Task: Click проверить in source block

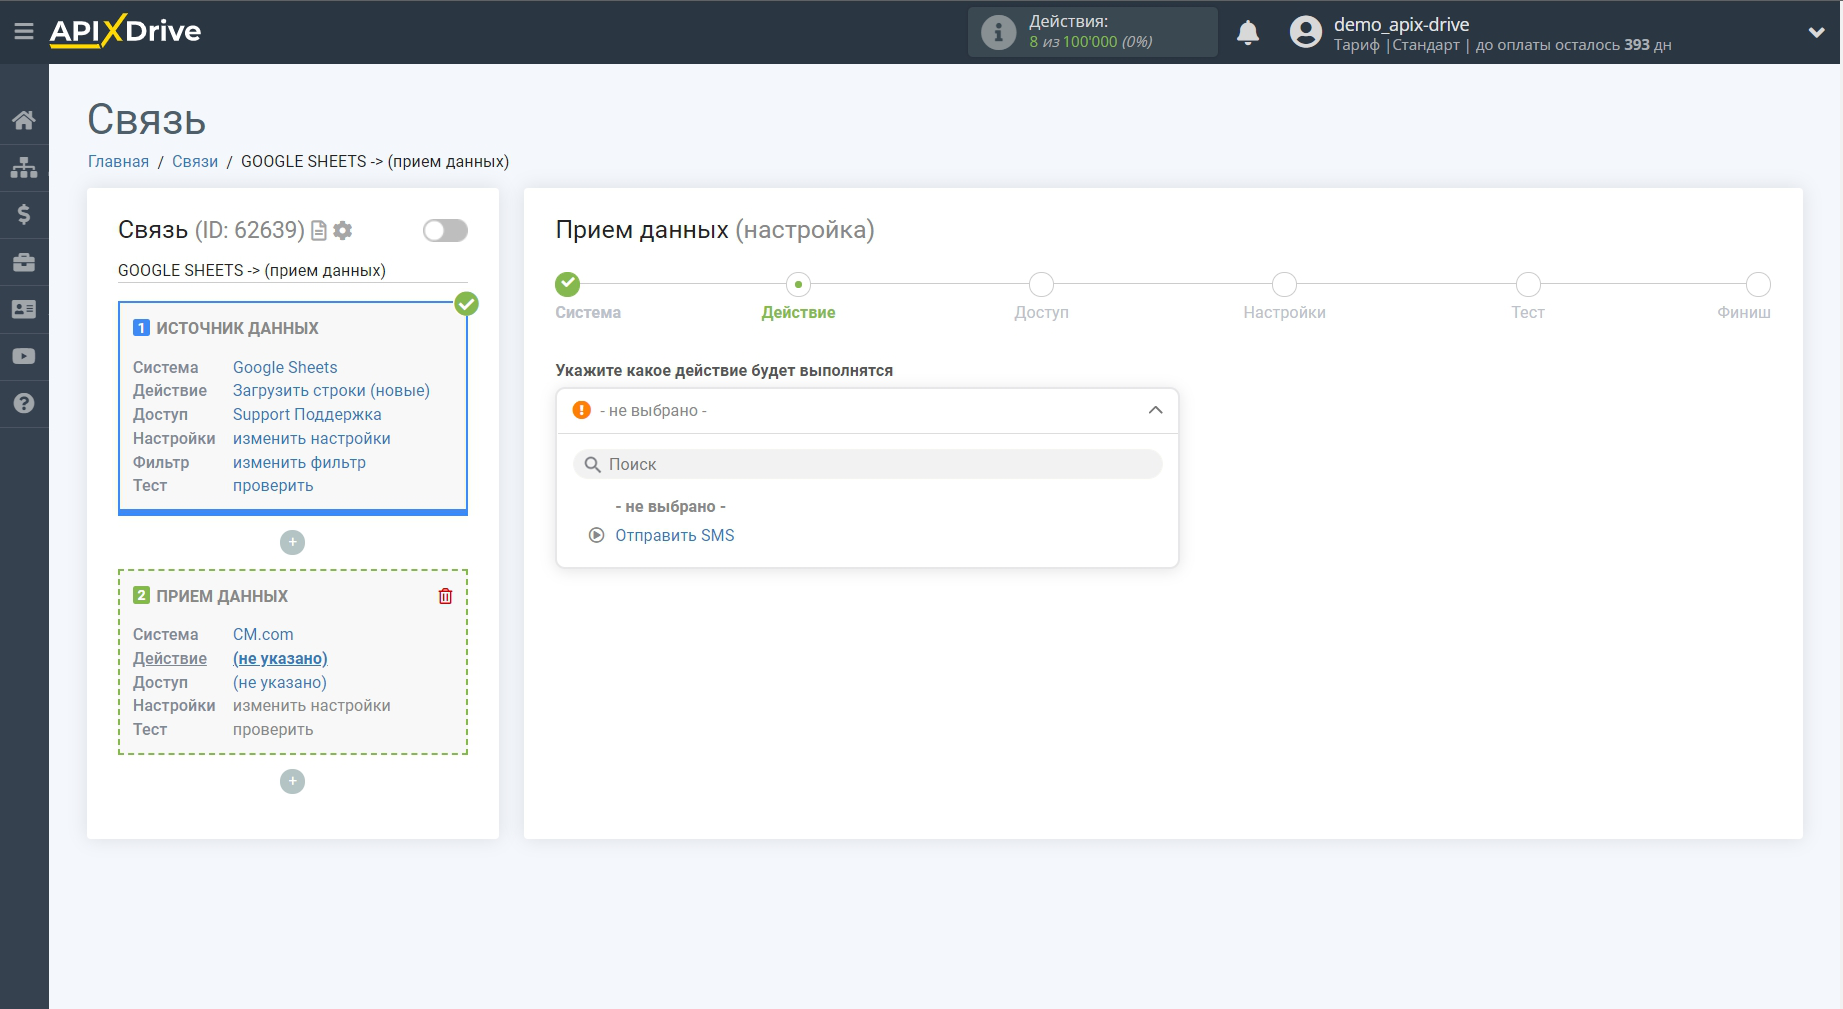Action: [x=273, y=485]
